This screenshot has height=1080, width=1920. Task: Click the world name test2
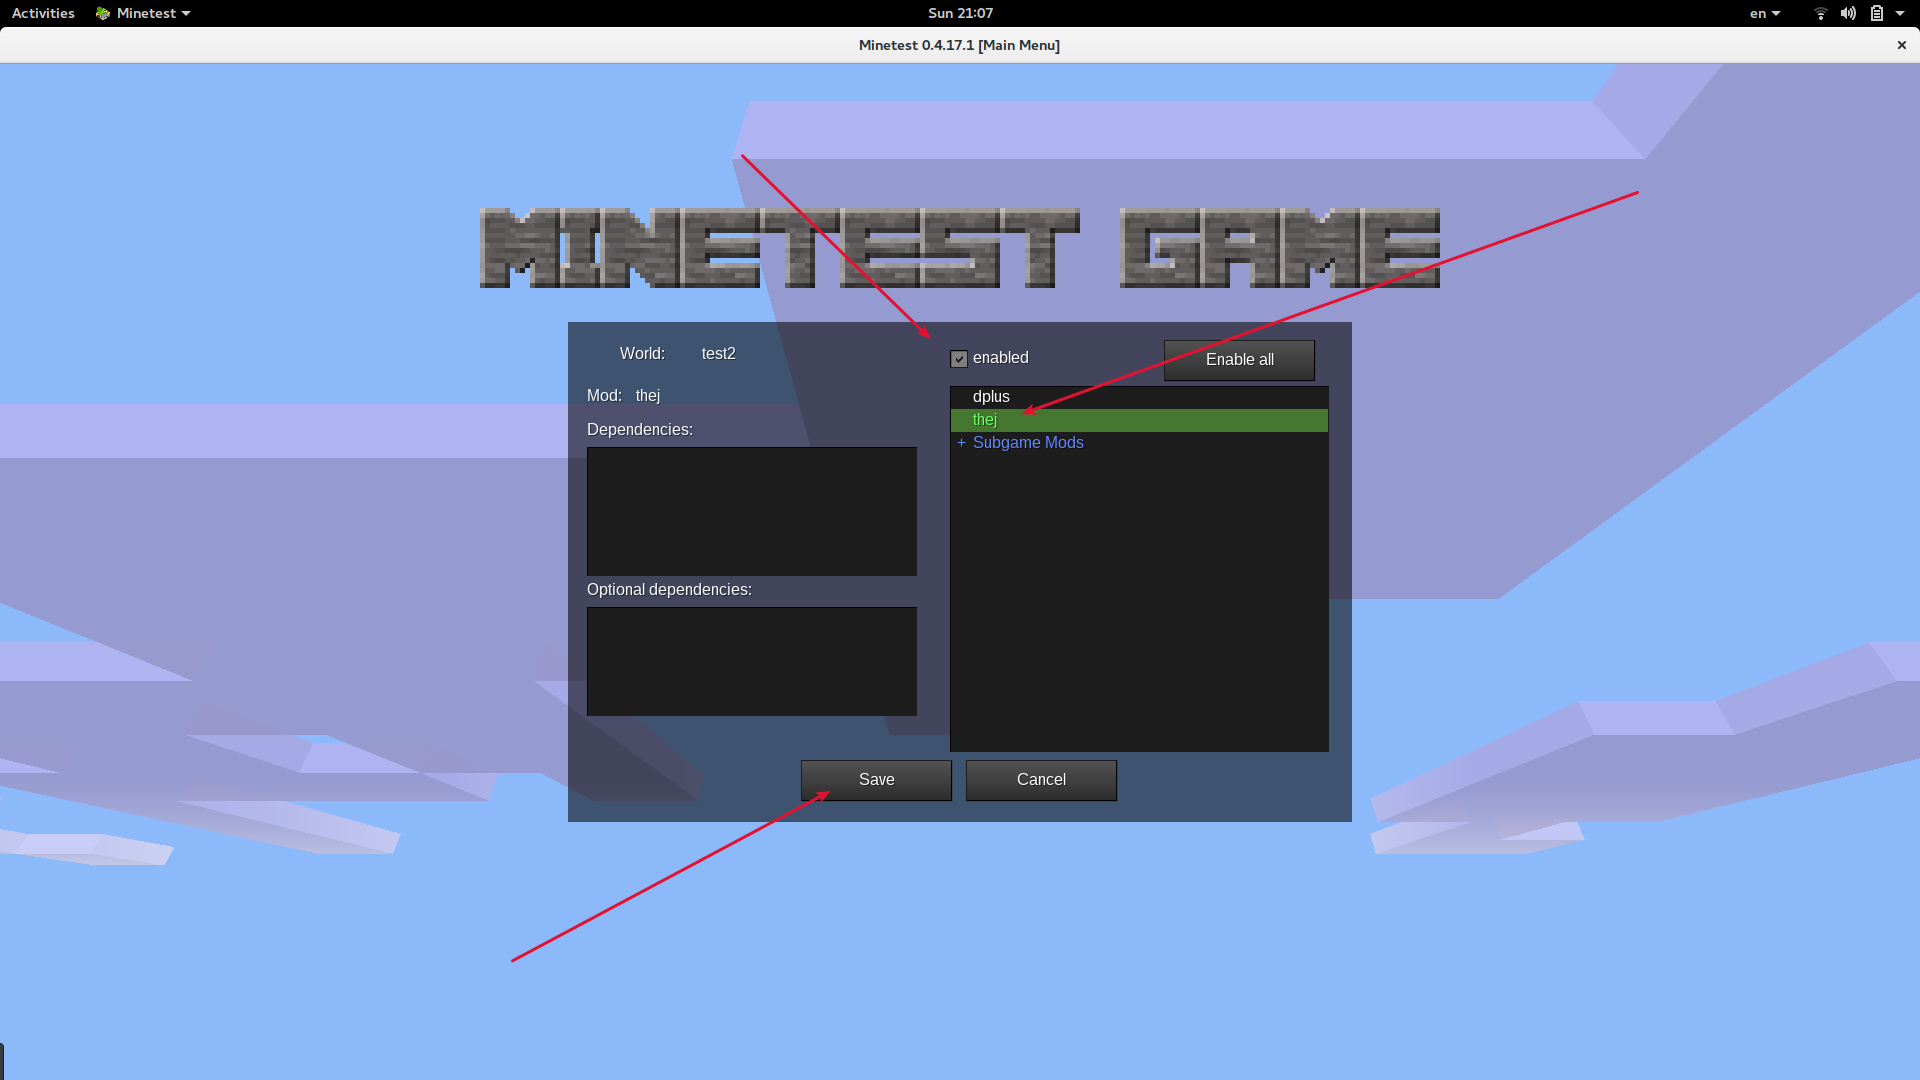[718, 354]
